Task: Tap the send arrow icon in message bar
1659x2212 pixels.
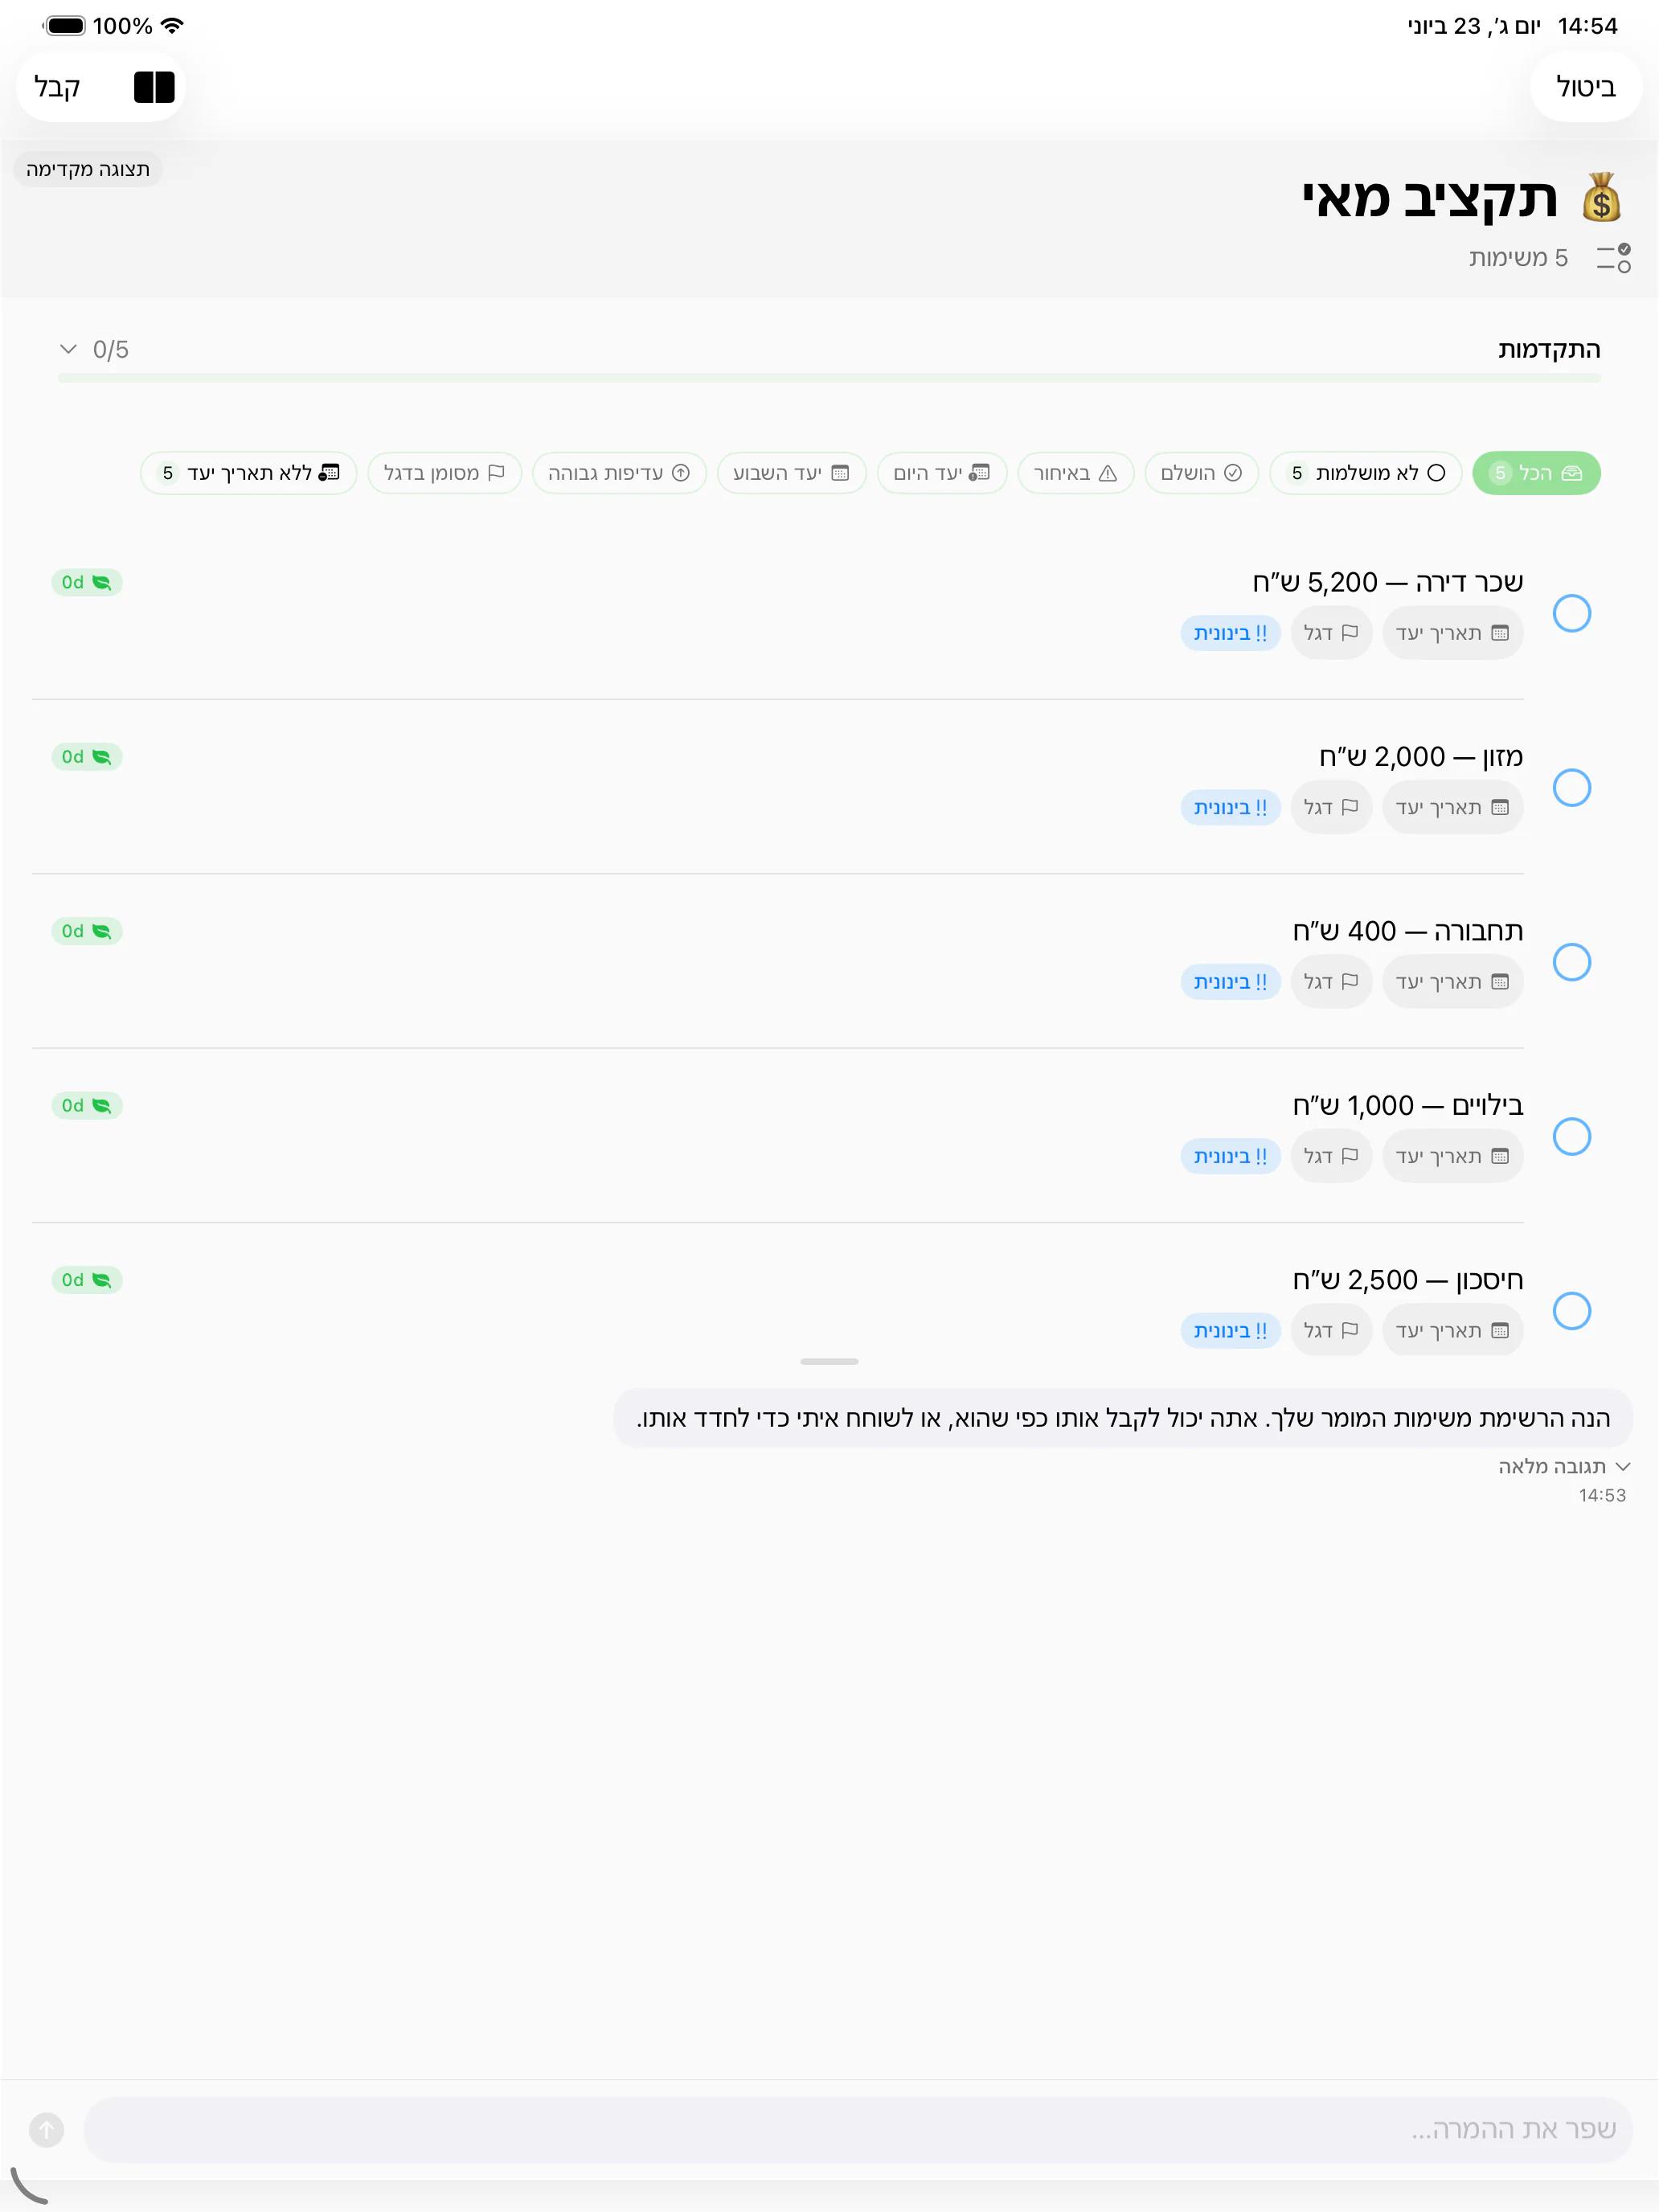Action: (46, 2129)
